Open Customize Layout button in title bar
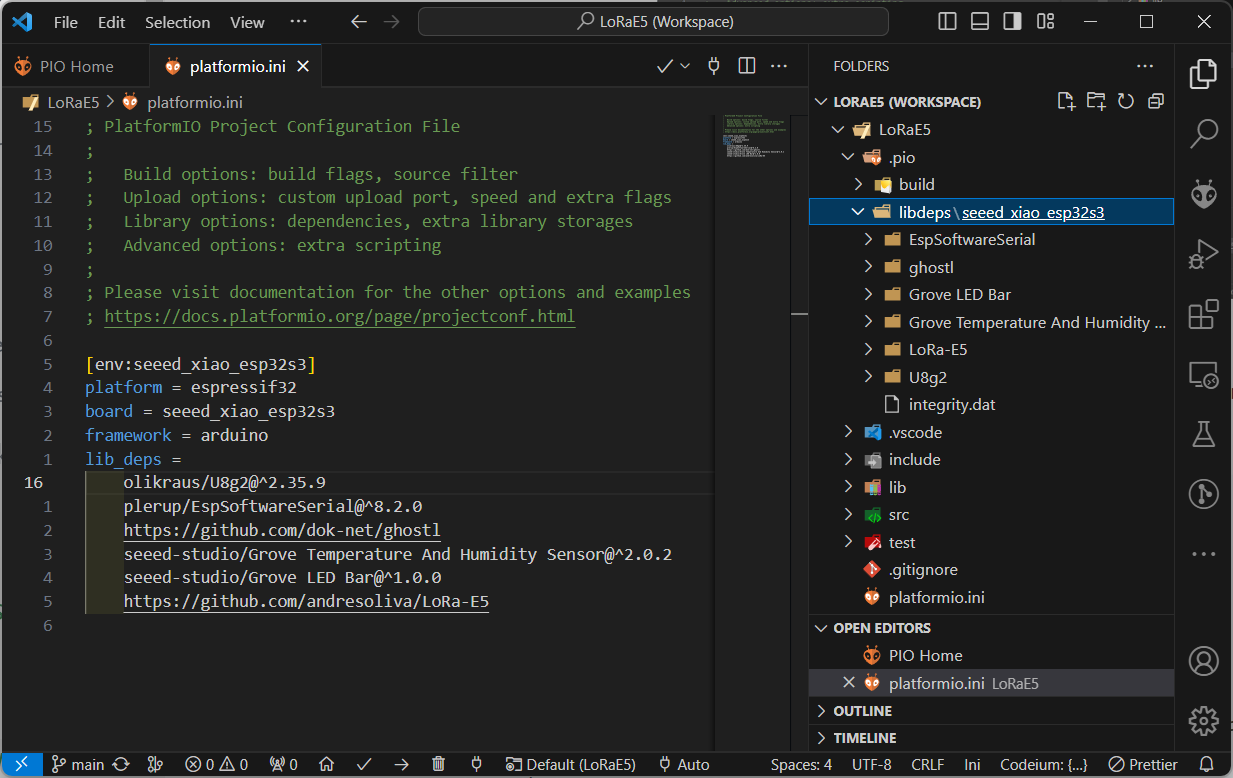Screen dimensions: 1233x778 point(1046,21)
